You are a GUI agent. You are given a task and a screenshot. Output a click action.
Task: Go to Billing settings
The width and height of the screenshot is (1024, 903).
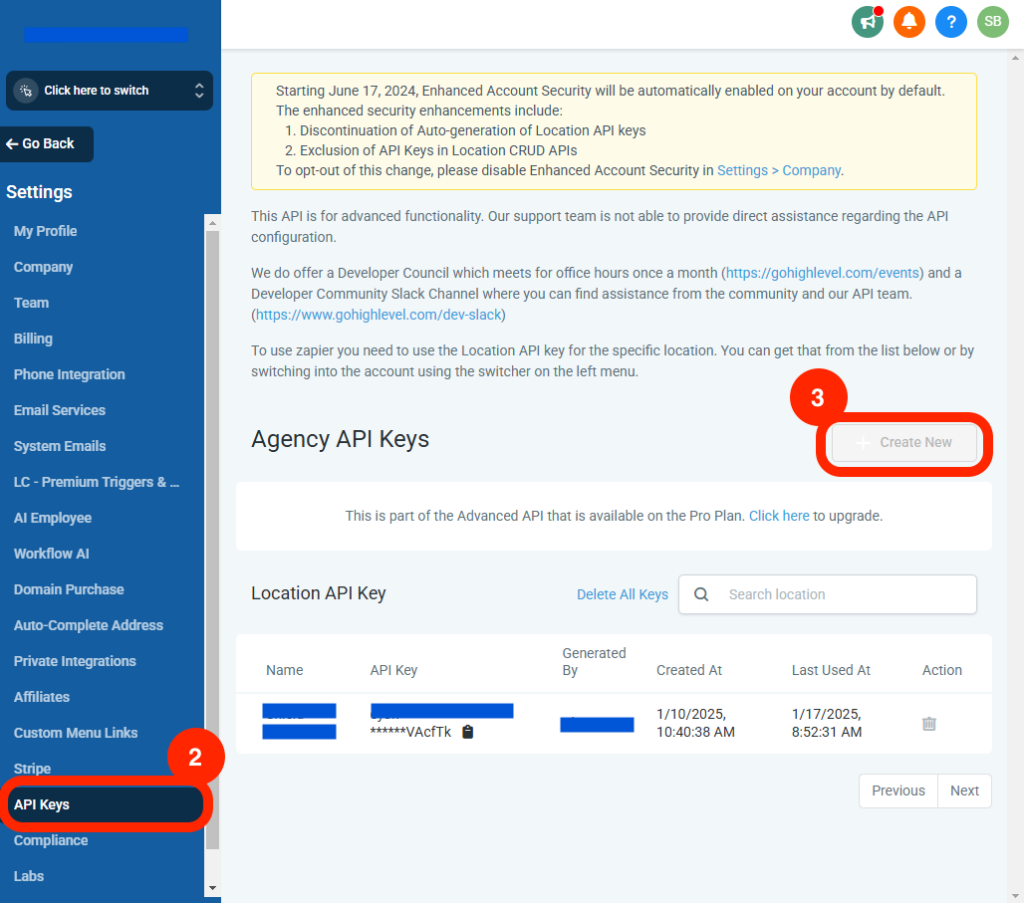click(x=33, y=339)
